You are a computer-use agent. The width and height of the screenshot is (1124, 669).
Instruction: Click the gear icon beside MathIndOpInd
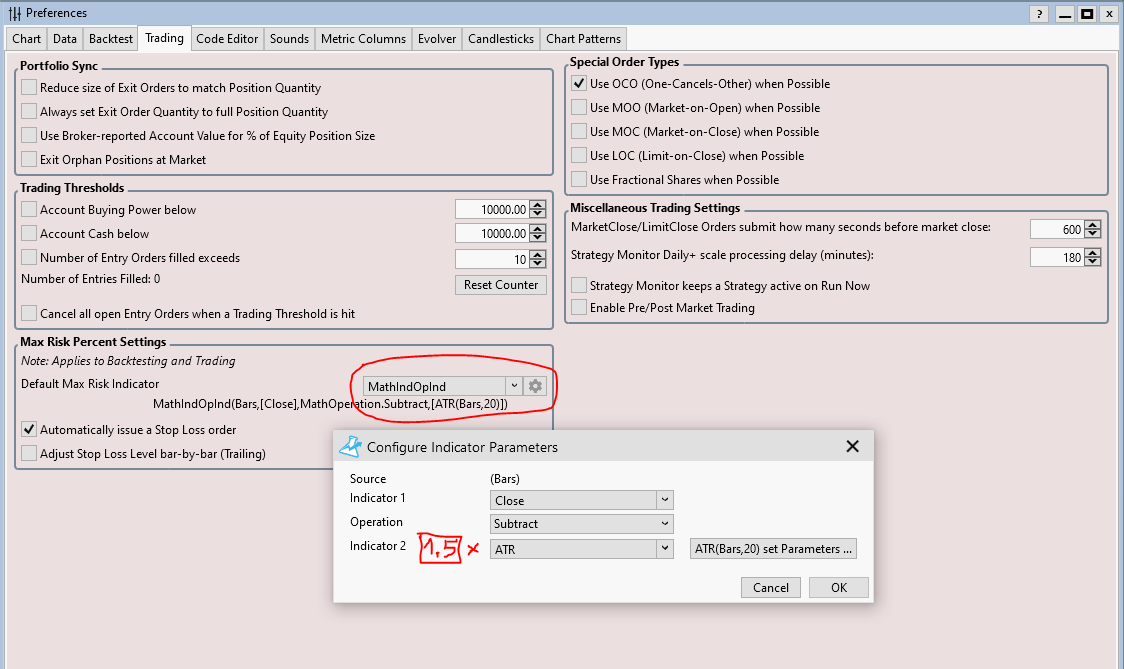[x=536, y=386]
